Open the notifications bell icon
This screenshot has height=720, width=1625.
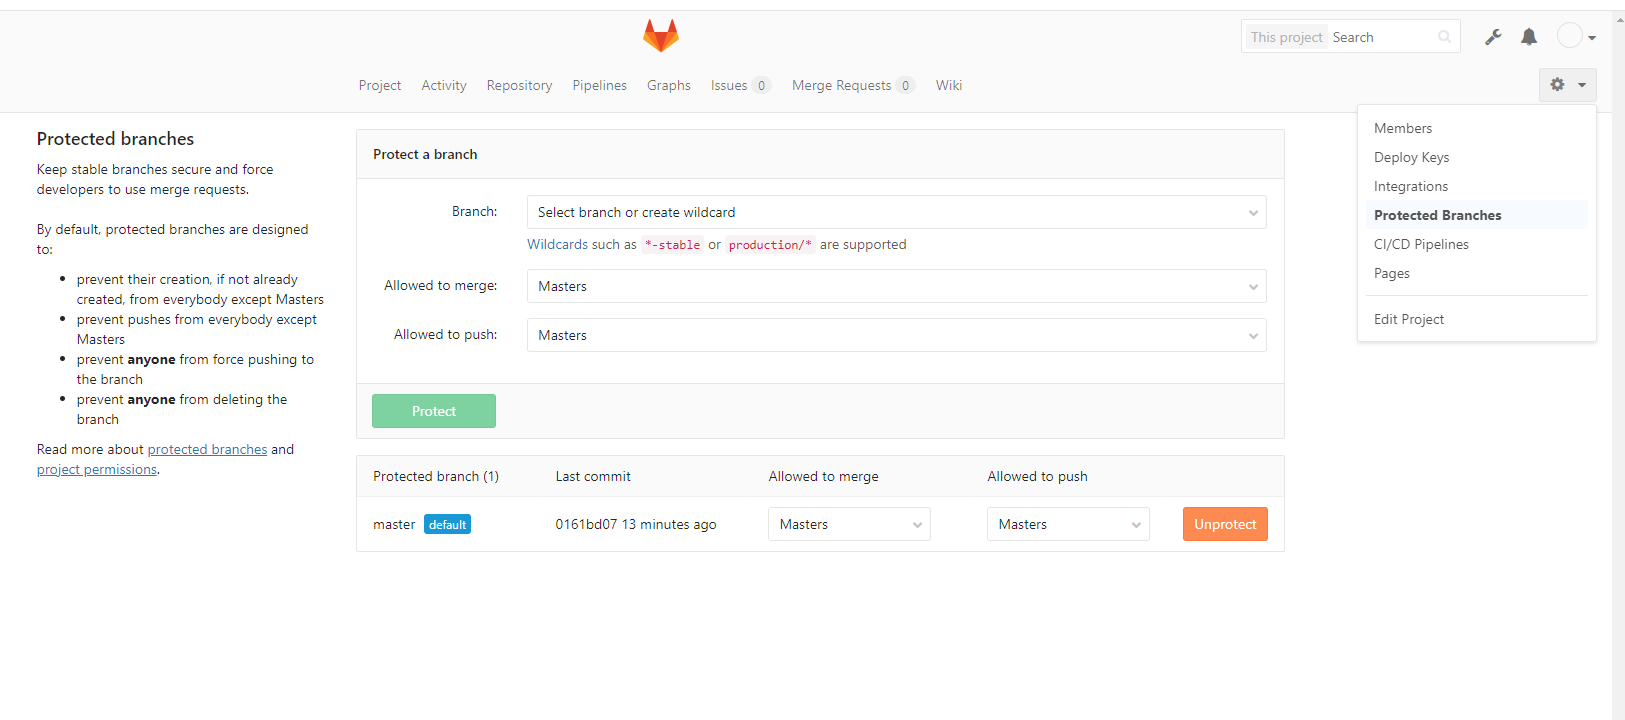(x=1529, y=37)
